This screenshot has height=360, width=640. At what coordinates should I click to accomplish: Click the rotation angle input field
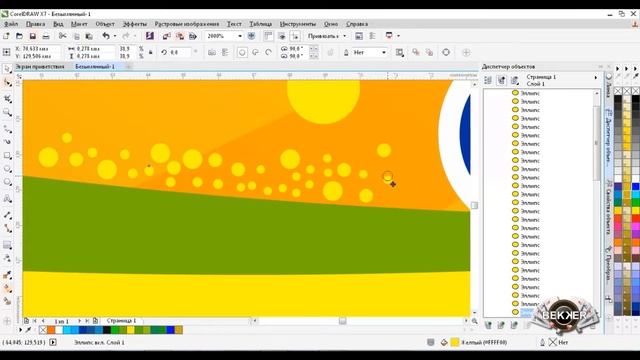pos(180,52)
